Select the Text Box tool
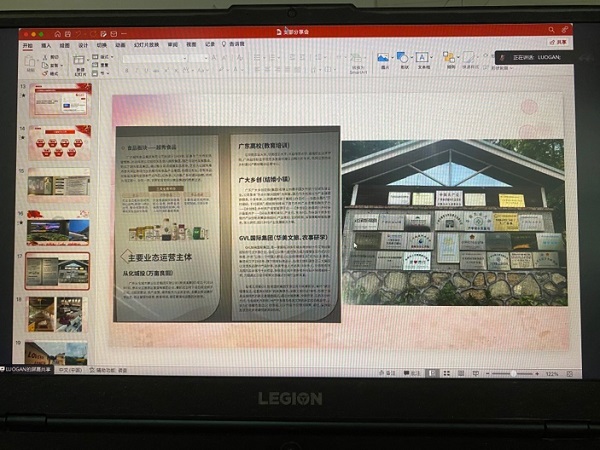Image resolution: width=600 pixels, height=450 pixels. coord(423,59)
